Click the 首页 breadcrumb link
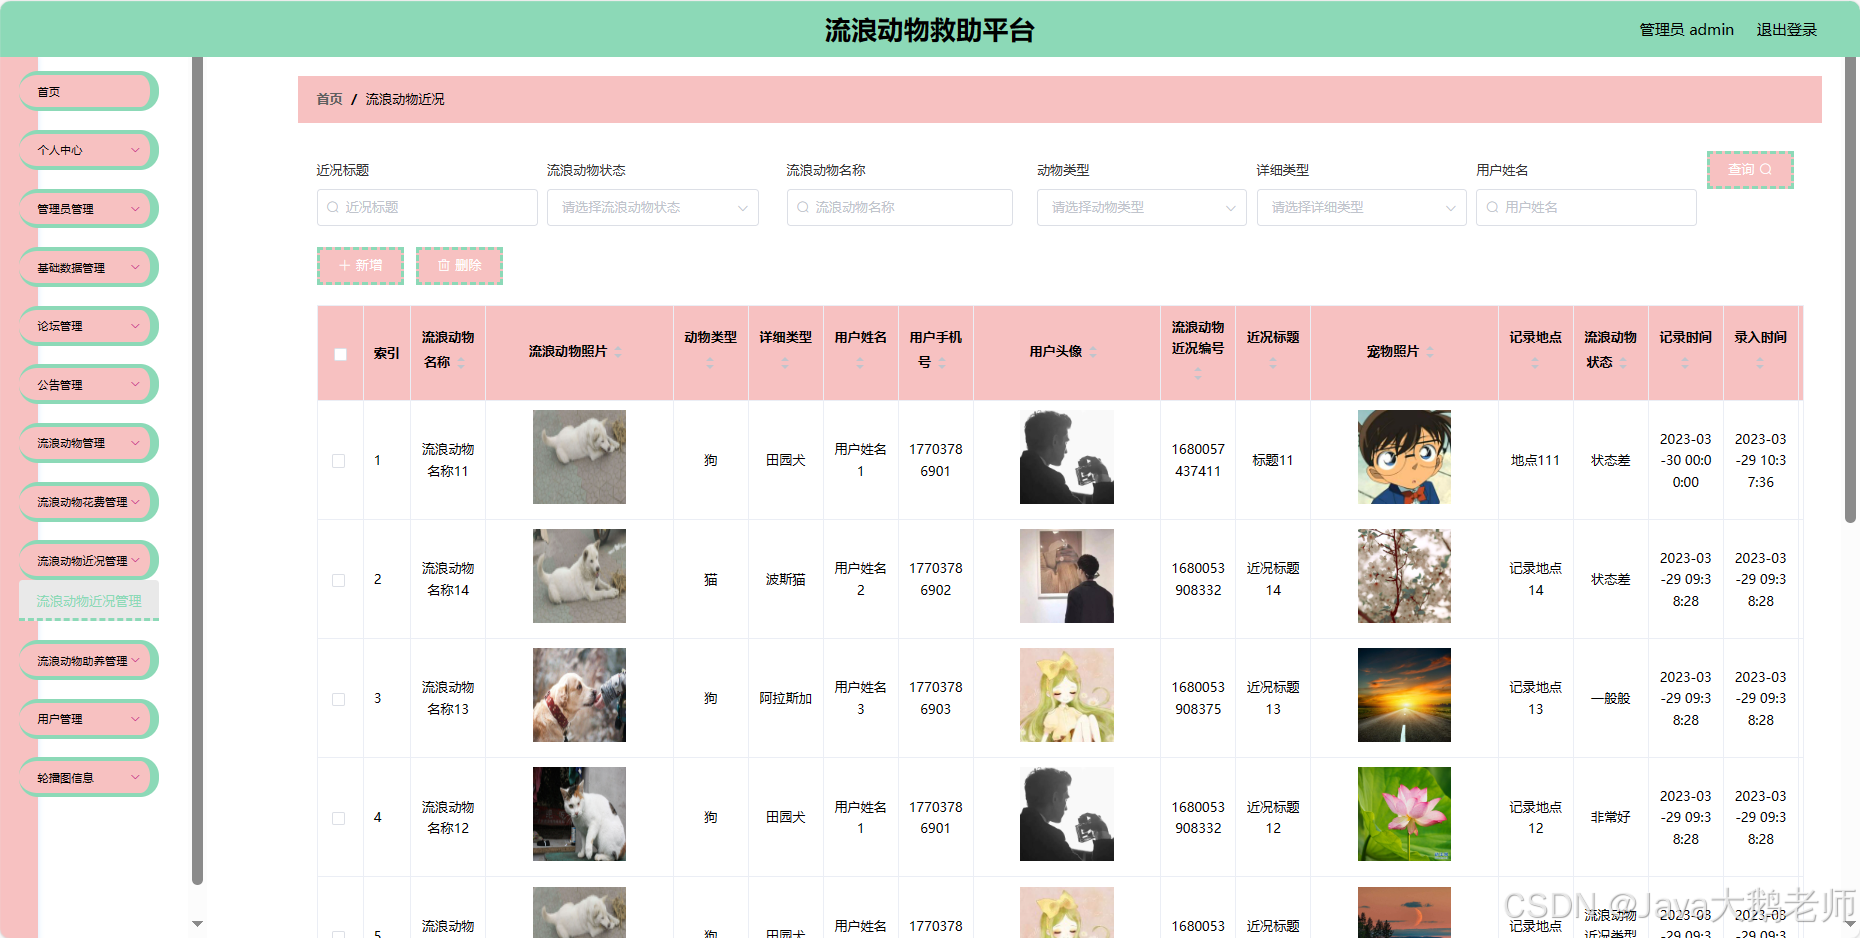Image resolution: width=1860 pixels, height=938 pixels. pos(329,99)
